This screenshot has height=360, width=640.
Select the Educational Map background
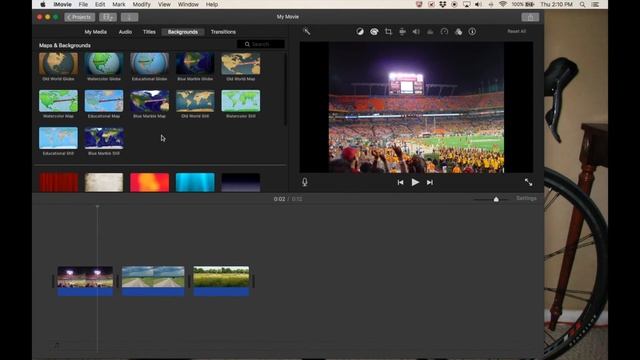[104, 101]
